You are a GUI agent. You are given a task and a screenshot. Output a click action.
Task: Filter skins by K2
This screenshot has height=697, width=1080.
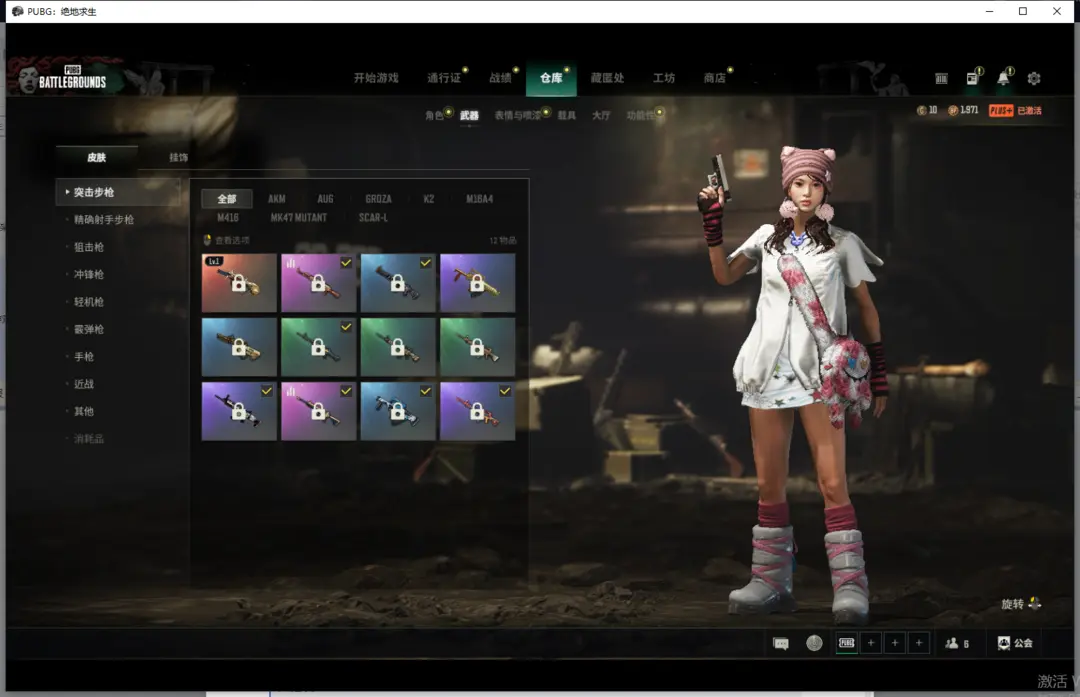pyautogui.click(x=428, y=199)
